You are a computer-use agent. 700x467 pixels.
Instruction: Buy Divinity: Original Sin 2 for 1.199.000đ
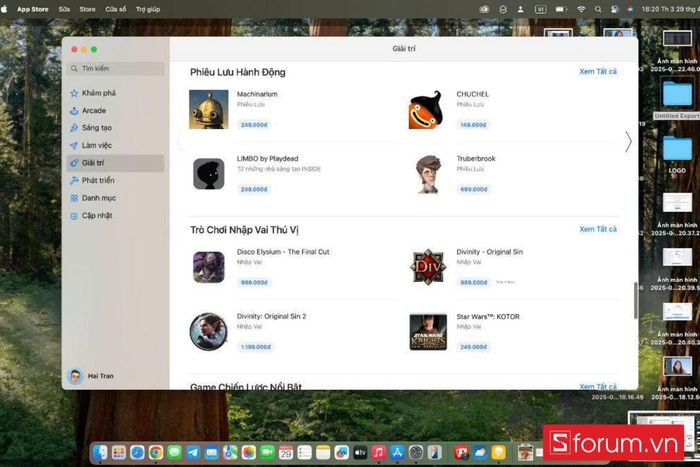[255, 347]
